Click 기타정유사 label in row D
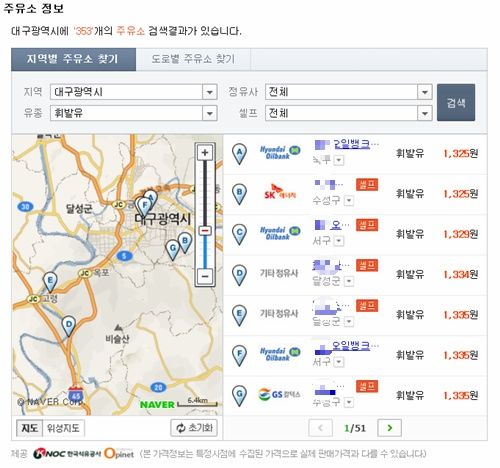 click(279, 273)
